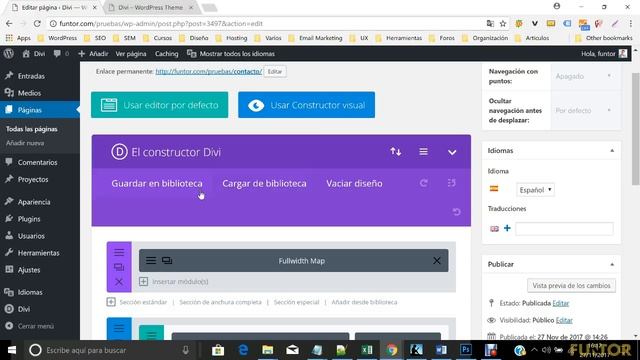Open the Español language dropdown
640x360 pixels.
pyautogui.click(x=535, y=190)
